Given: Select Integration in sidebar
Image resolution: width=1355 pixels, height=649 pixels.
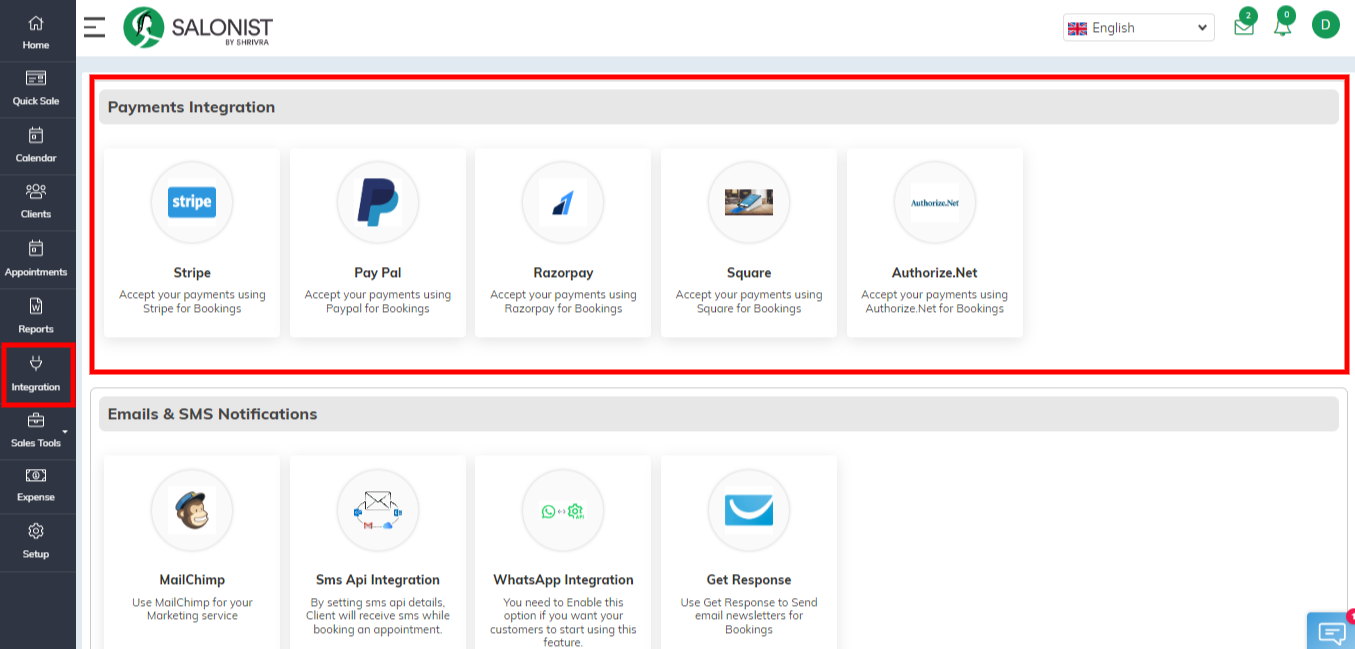Looking at the screenshot, I should point(36,373).
